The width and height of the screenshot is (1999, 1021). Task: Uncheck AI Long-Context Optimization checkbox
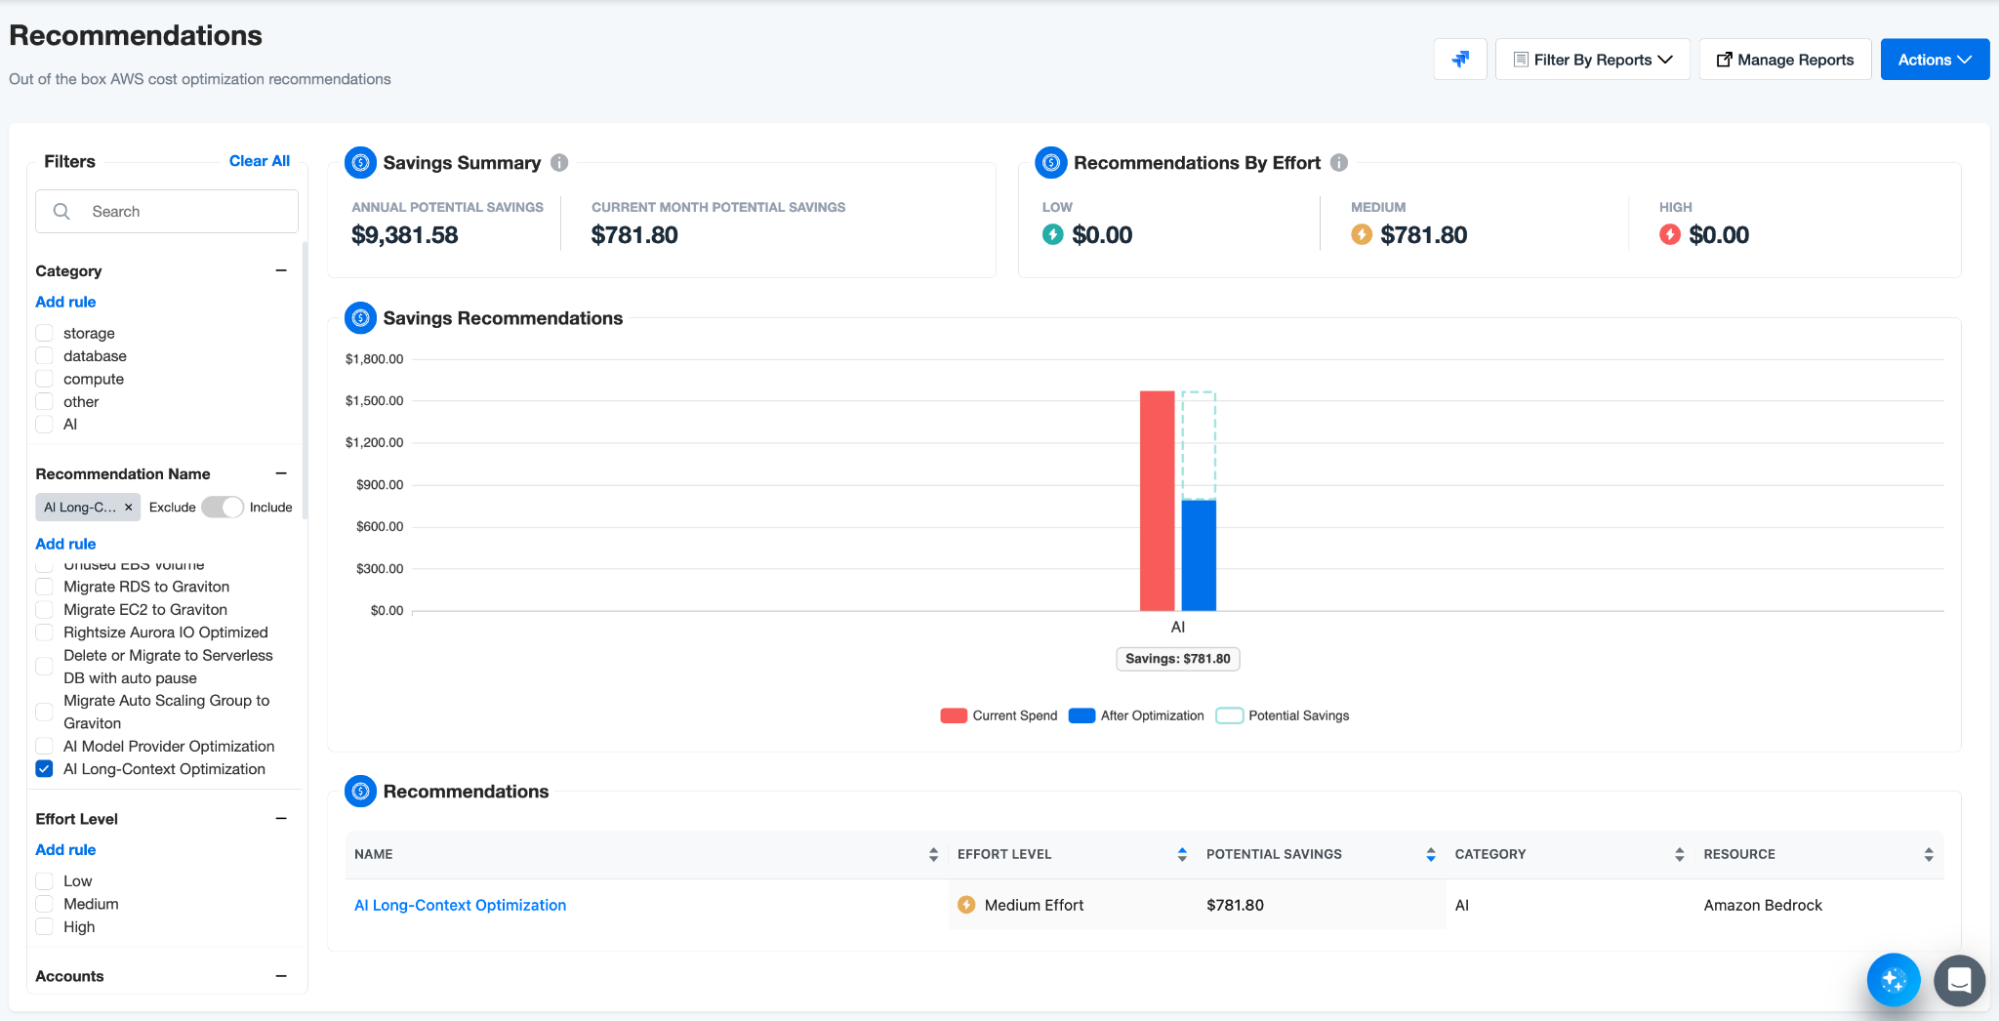pos(44,769)
